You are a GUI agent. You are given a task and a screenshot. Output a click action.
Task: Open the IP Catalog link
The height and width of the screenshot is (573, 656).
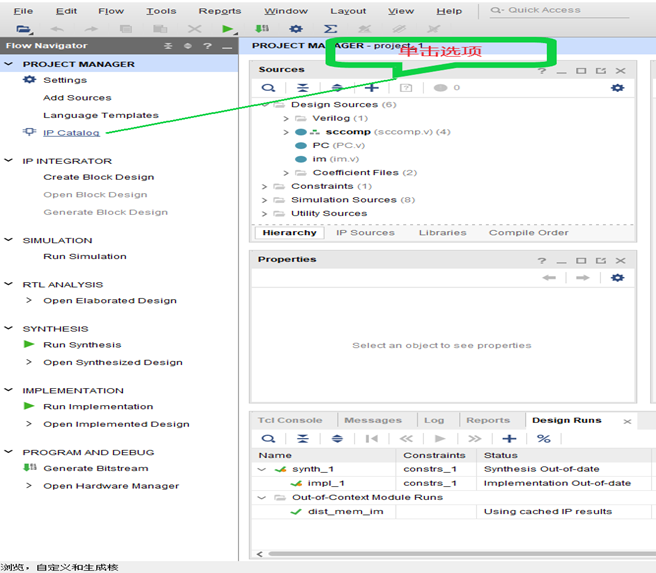click(x=71, y=132)
